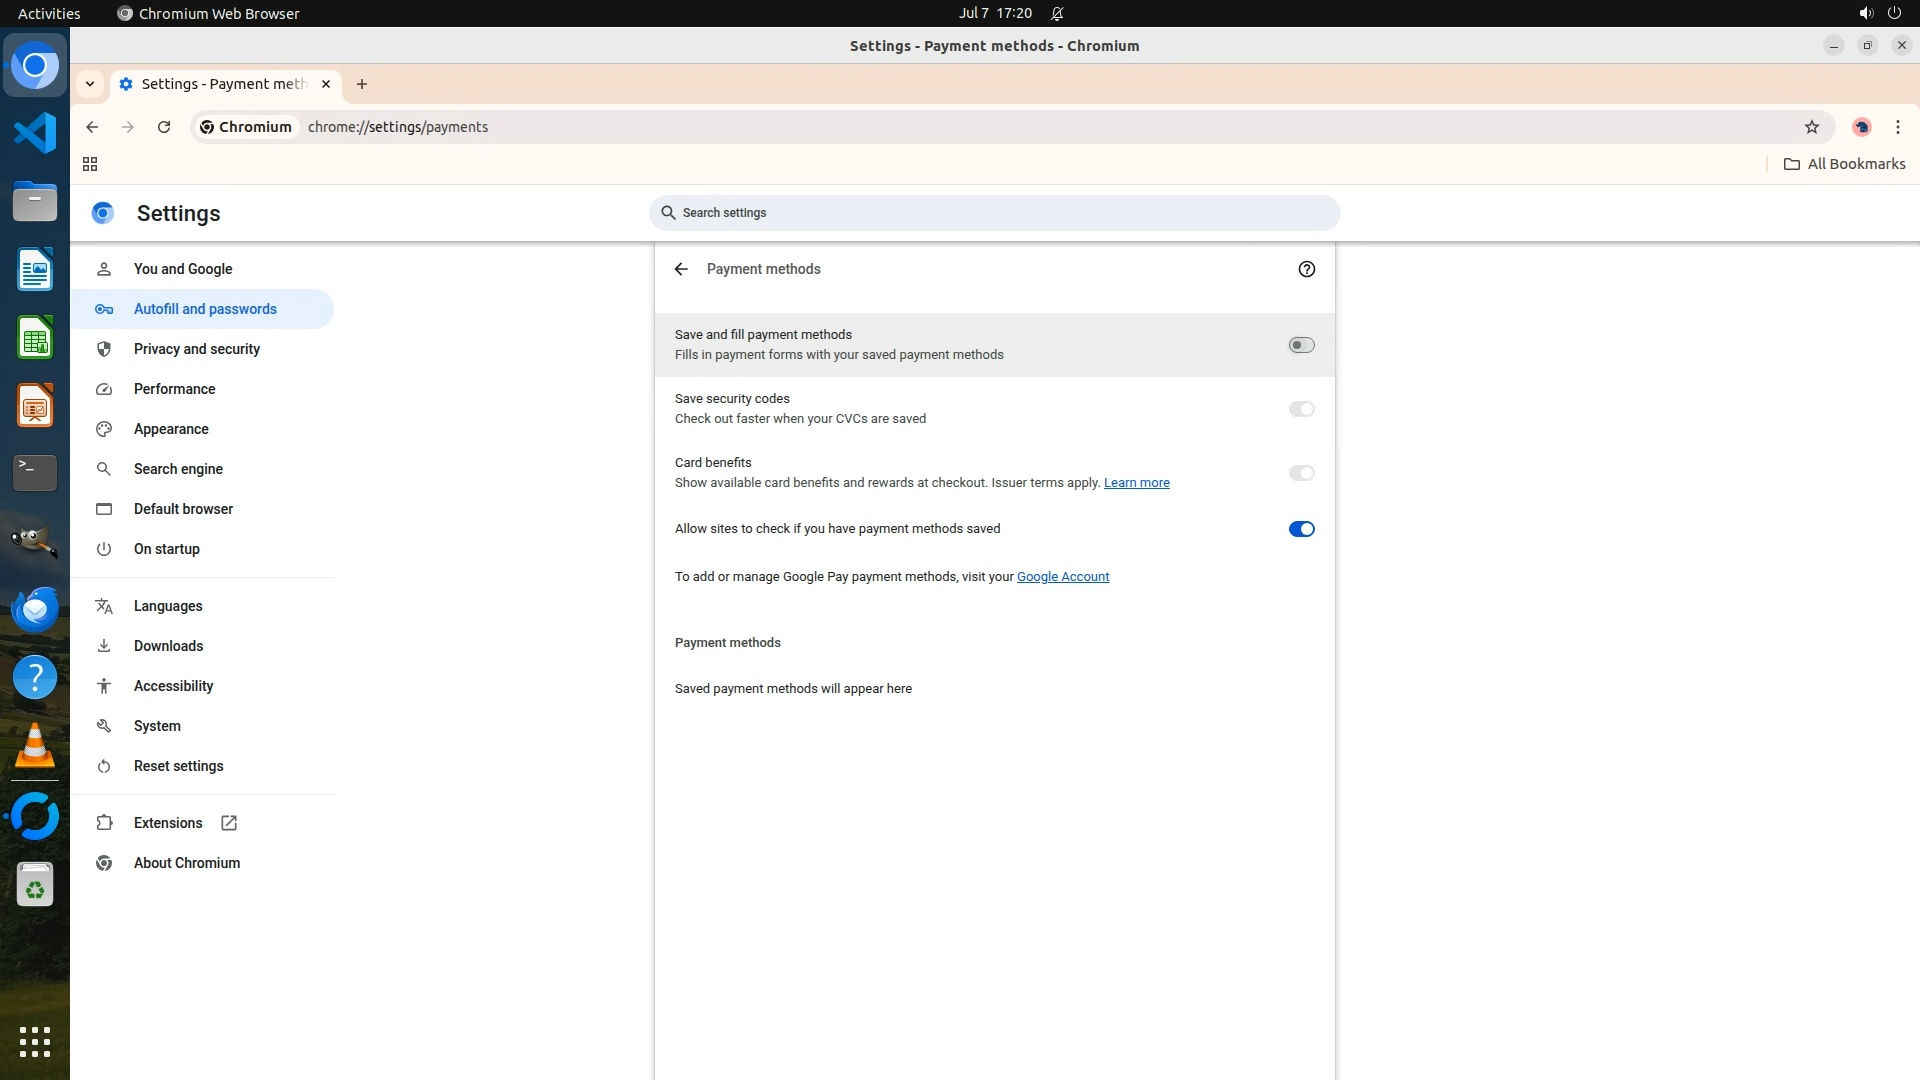Click the browser back arrow

(92, 127)
